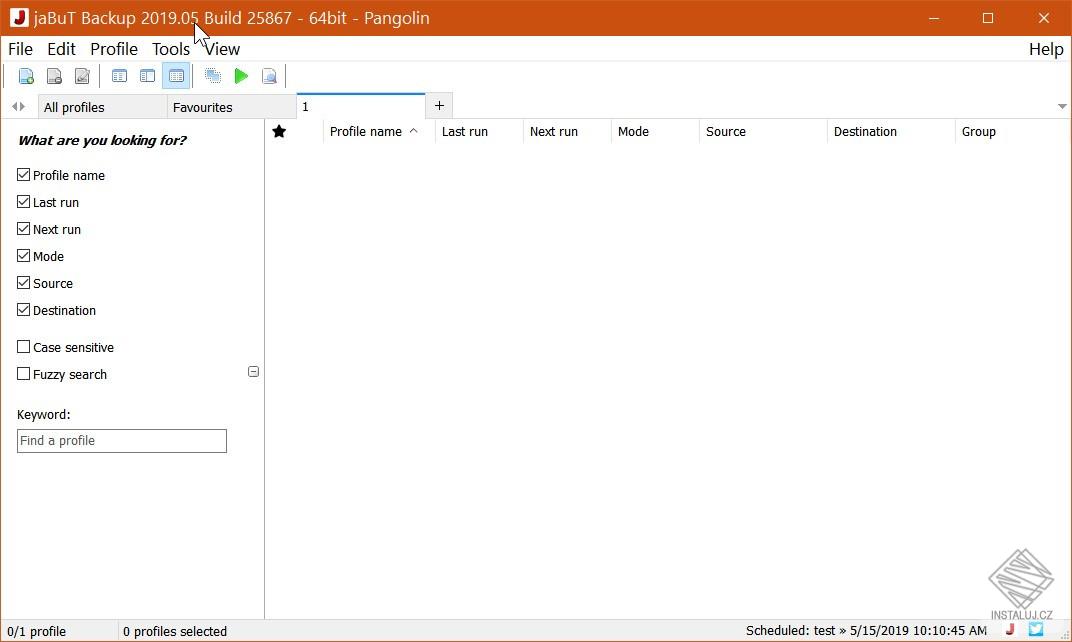Switch to the Favourites tab
The image size is (1072, 642).
(x=232, y=107)
